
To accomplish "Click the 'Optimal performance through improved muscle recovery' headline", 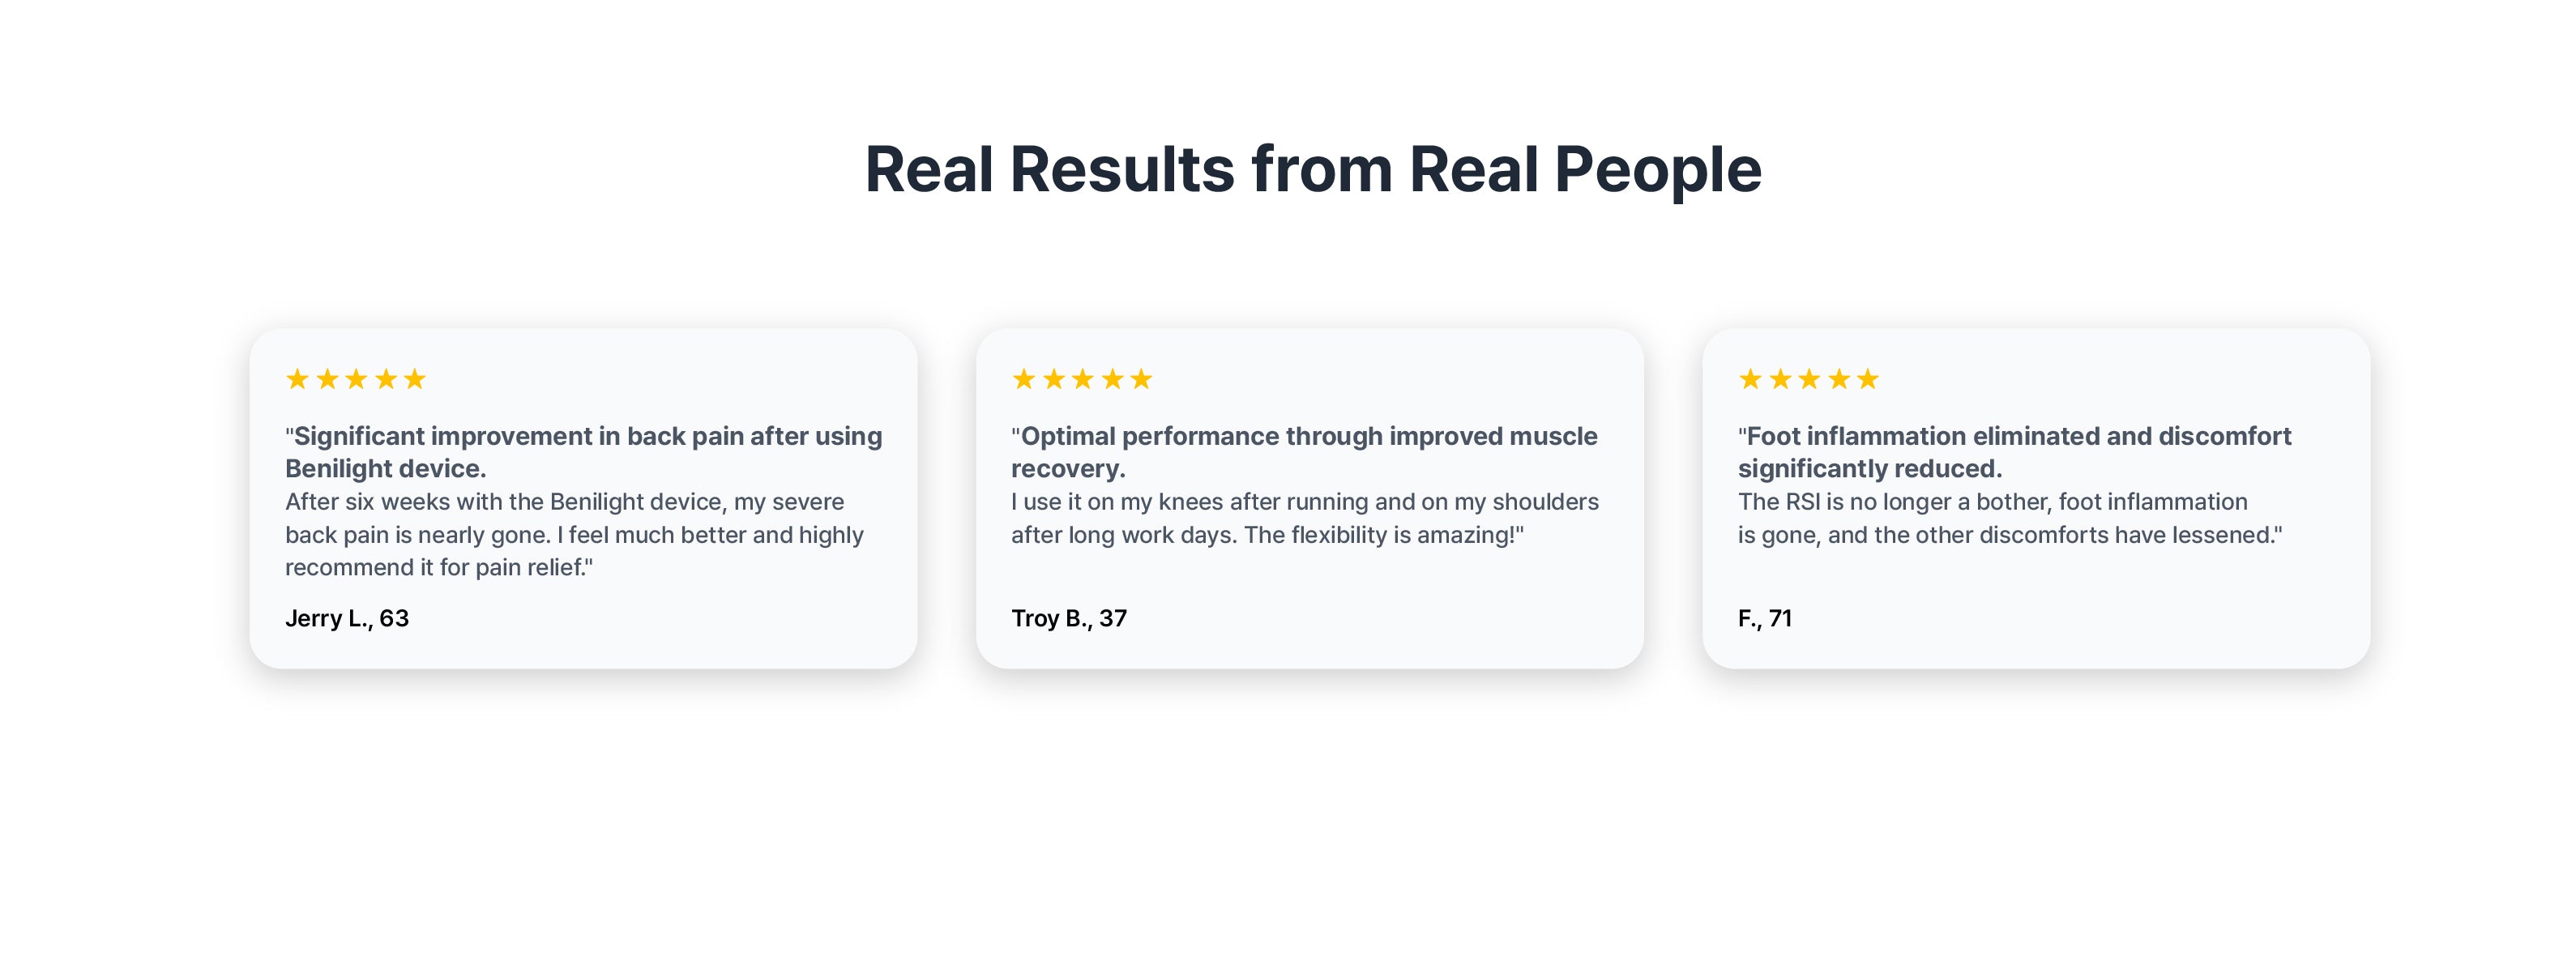I will point(1304,452).
